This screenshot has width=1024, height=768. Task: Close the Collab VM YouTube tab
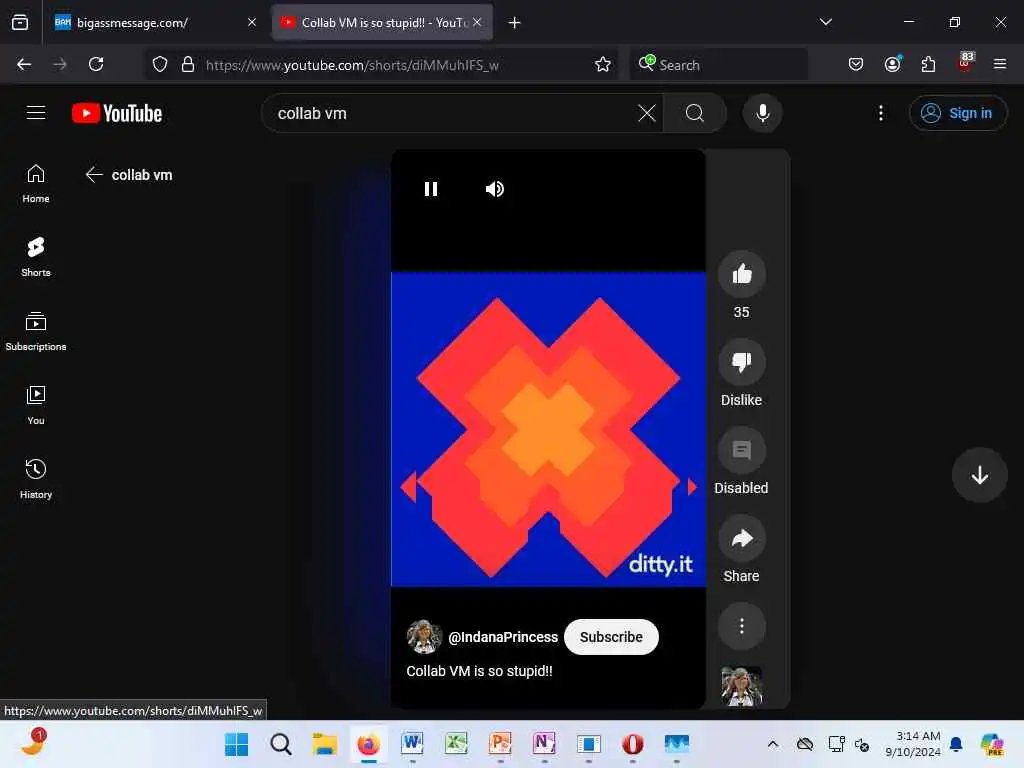click(x=477, y=22)
